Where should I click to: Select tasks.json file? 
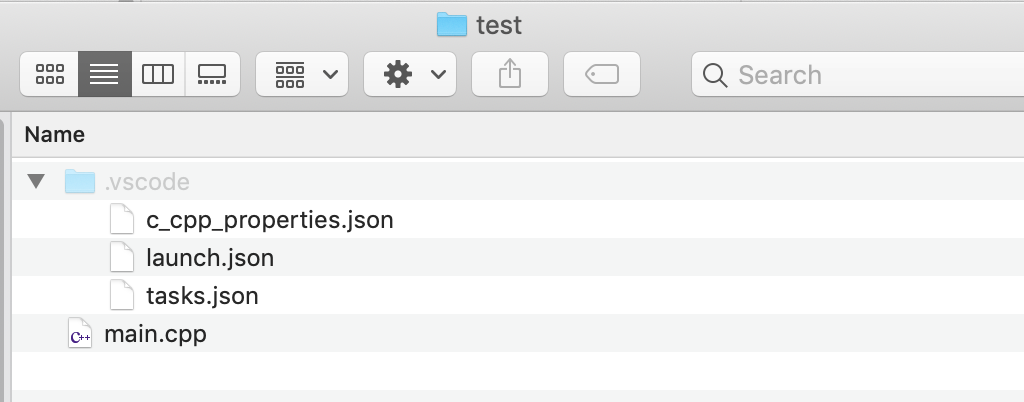[x=202, y=296]
